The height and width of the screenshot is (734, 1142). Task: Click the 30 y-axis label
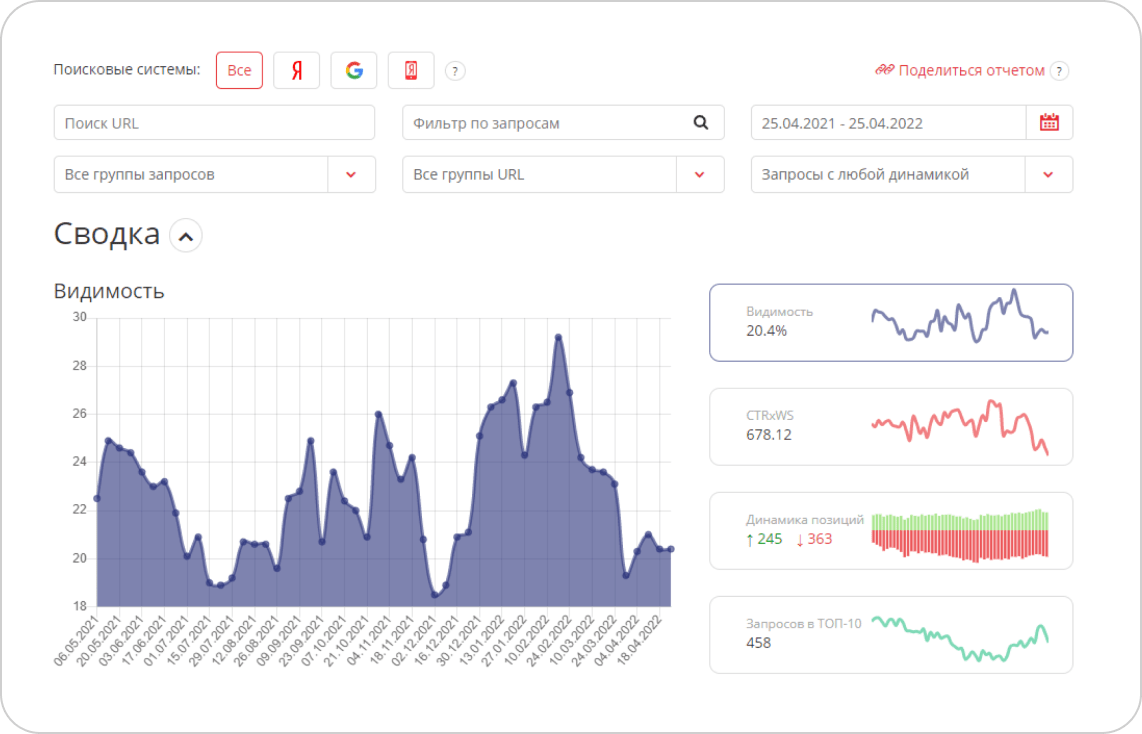pyautogui.click(x=79, y=317)
